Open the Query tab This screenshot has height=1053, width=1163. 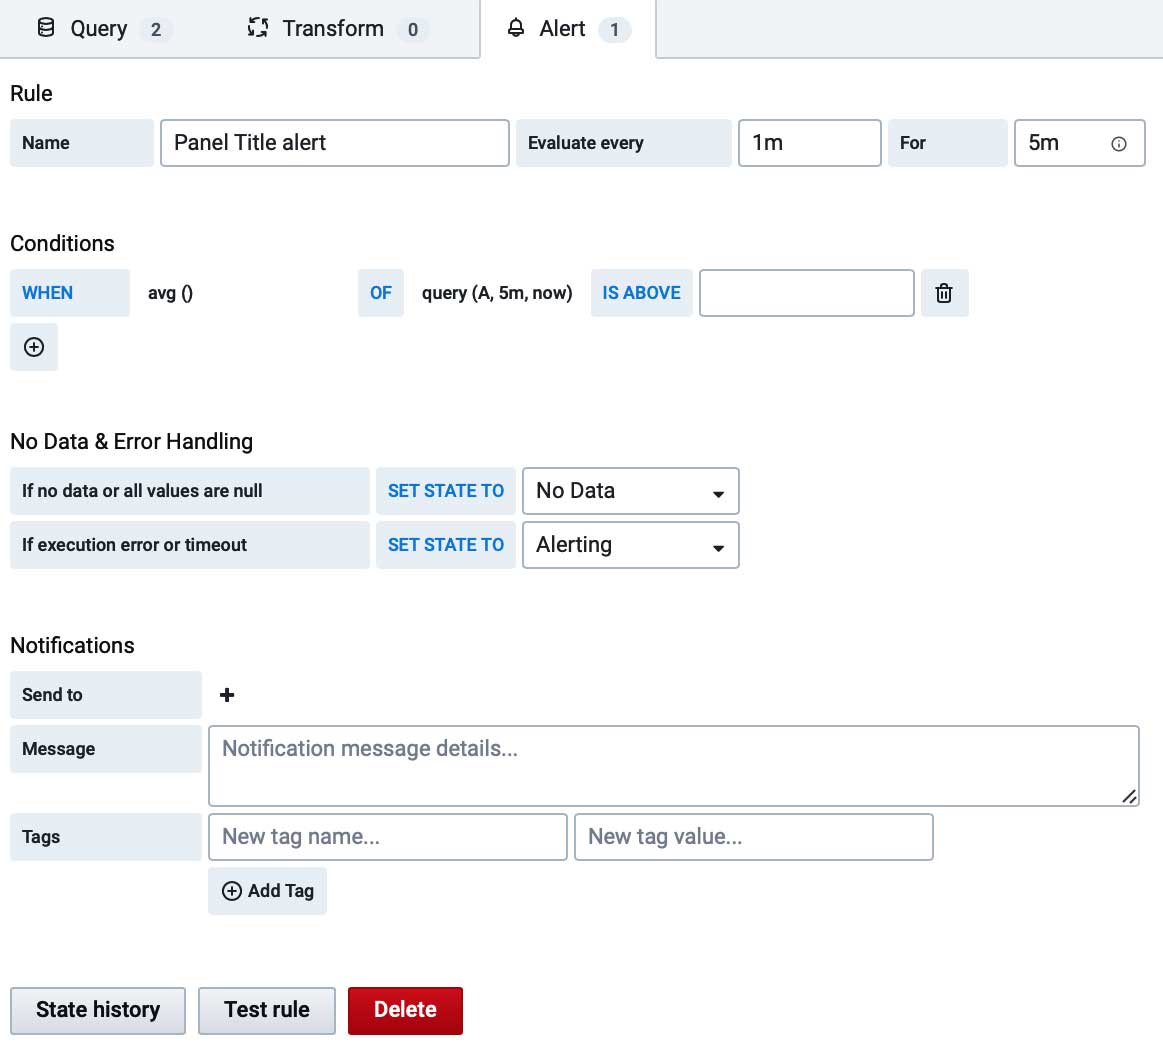(100, 29)
